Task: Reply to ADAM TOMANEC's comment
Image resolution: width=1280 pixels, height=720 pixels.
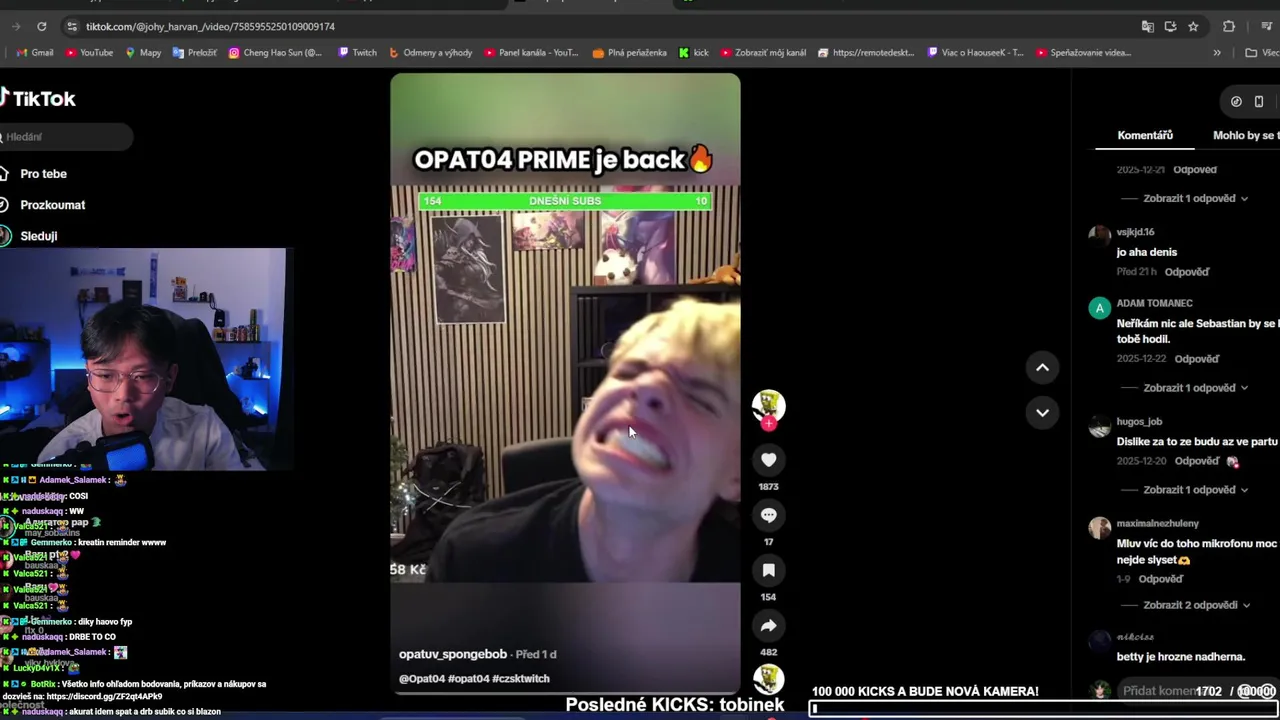Action: [1196, 359]
